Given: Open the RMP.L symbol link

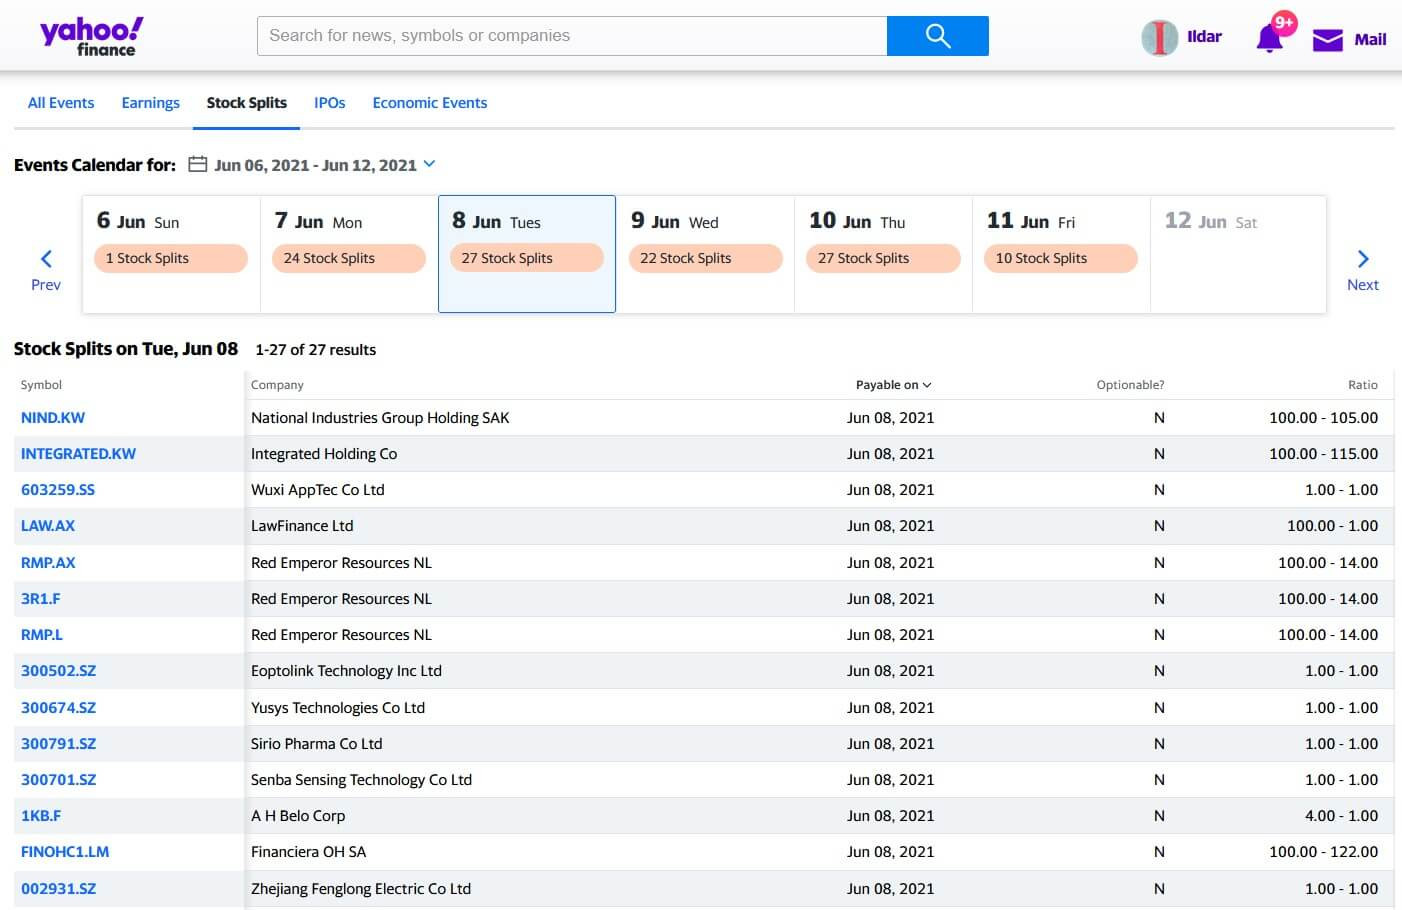Looking at the screenshot, I should pyautogui.click(x=42, y=635).
